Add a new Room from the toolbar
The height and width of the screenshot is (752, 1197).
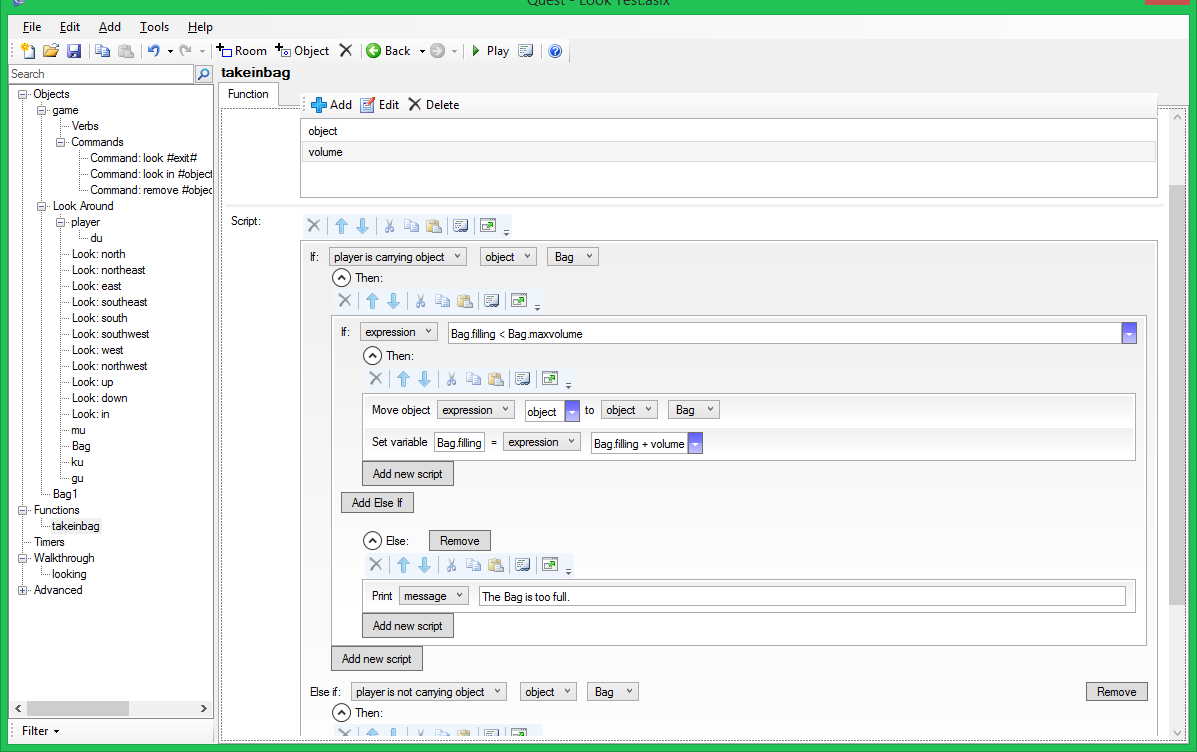pos(242,51)
